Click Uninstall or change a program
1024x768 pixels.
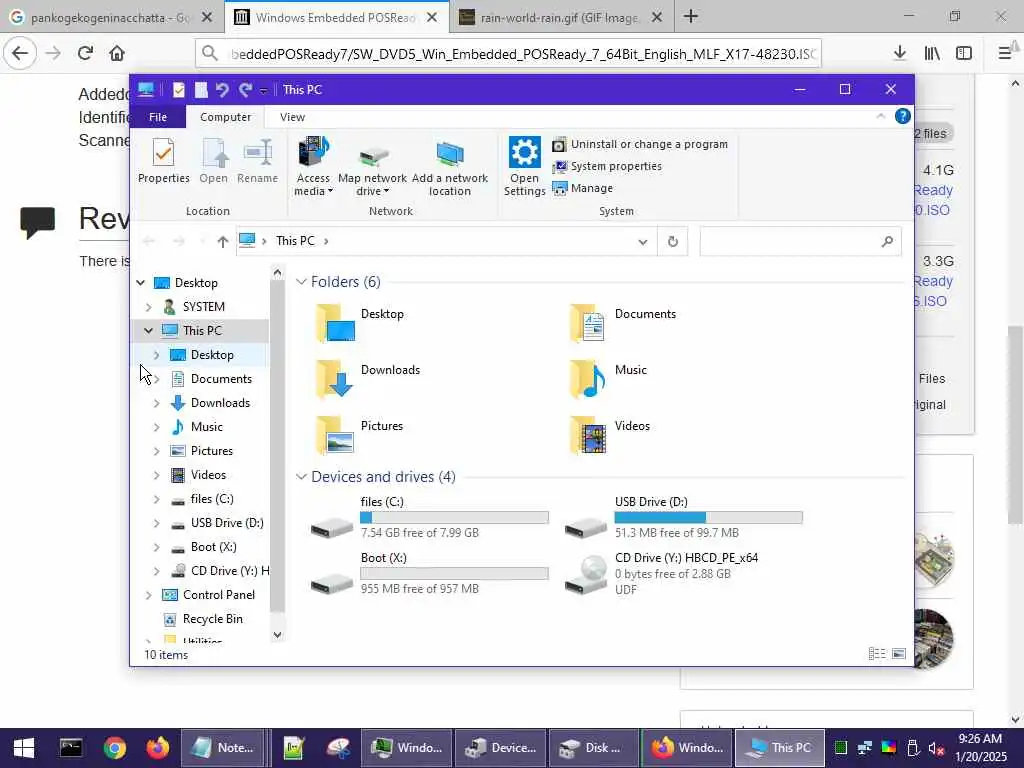point(640,144)
